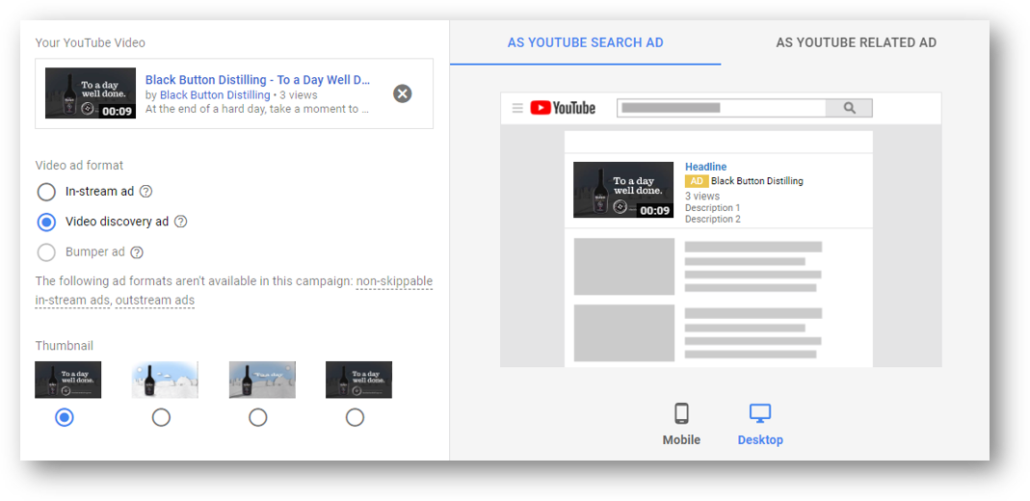Click the outstream ads dotted link

point(154,301)
